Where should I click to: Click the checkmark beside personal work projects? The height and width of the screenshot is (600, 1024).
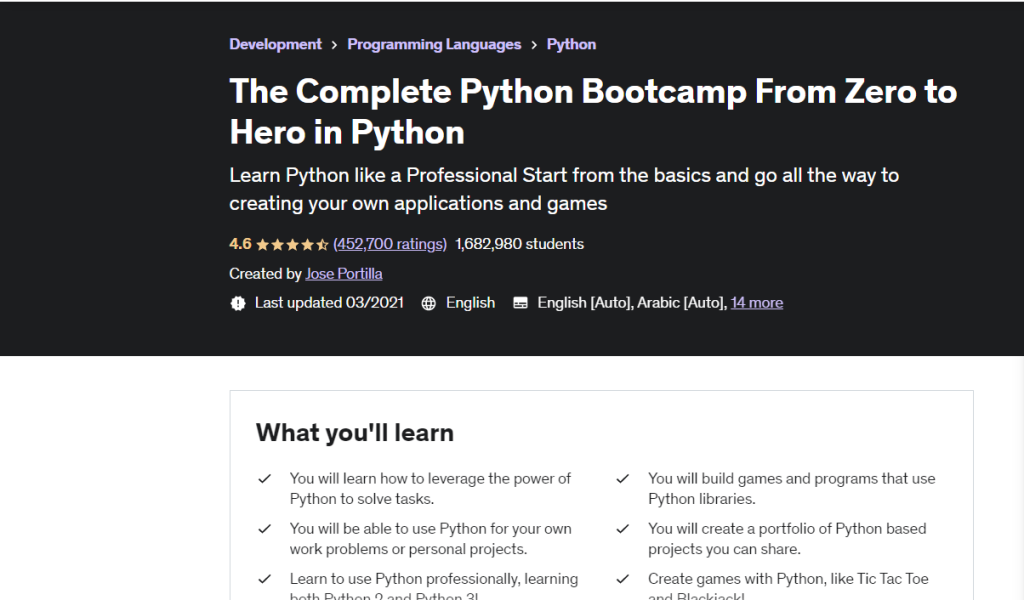click(x=263, y=528)
